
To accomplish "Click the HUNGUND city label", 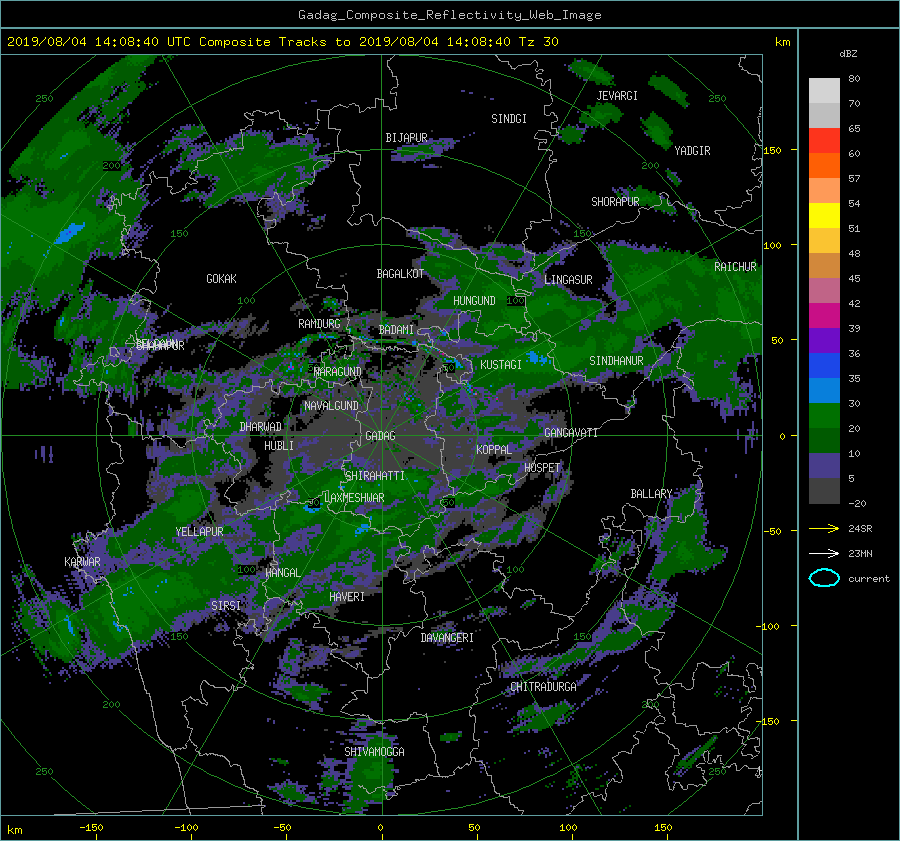I will pyautogui.click(x=474, y=301).
